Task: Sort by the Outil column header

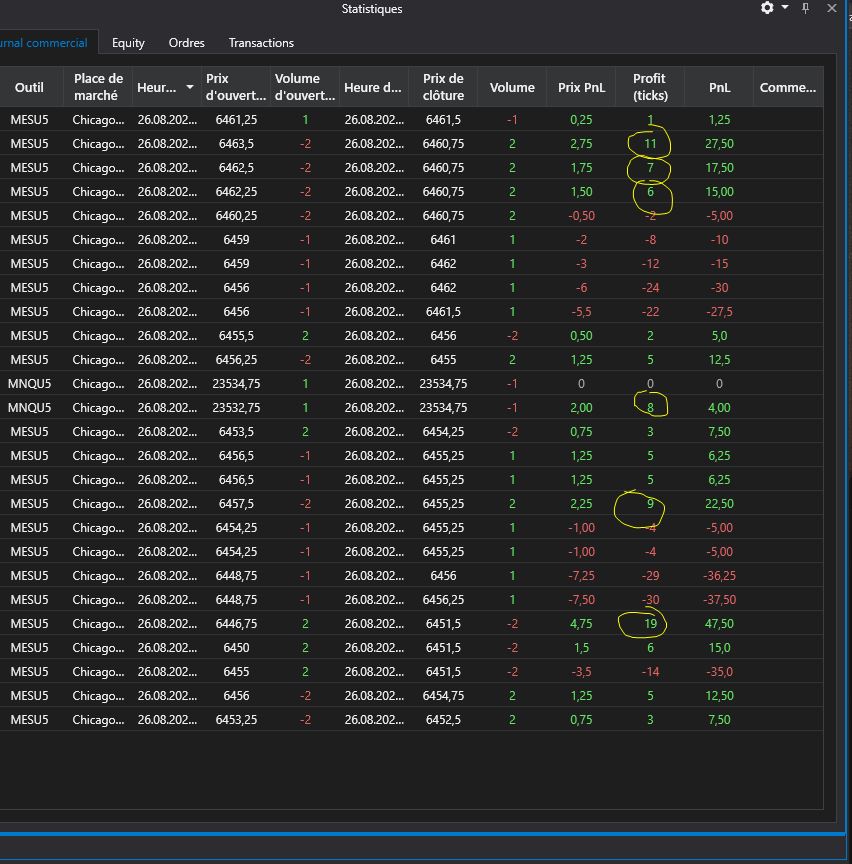Action: click(29, 87)
